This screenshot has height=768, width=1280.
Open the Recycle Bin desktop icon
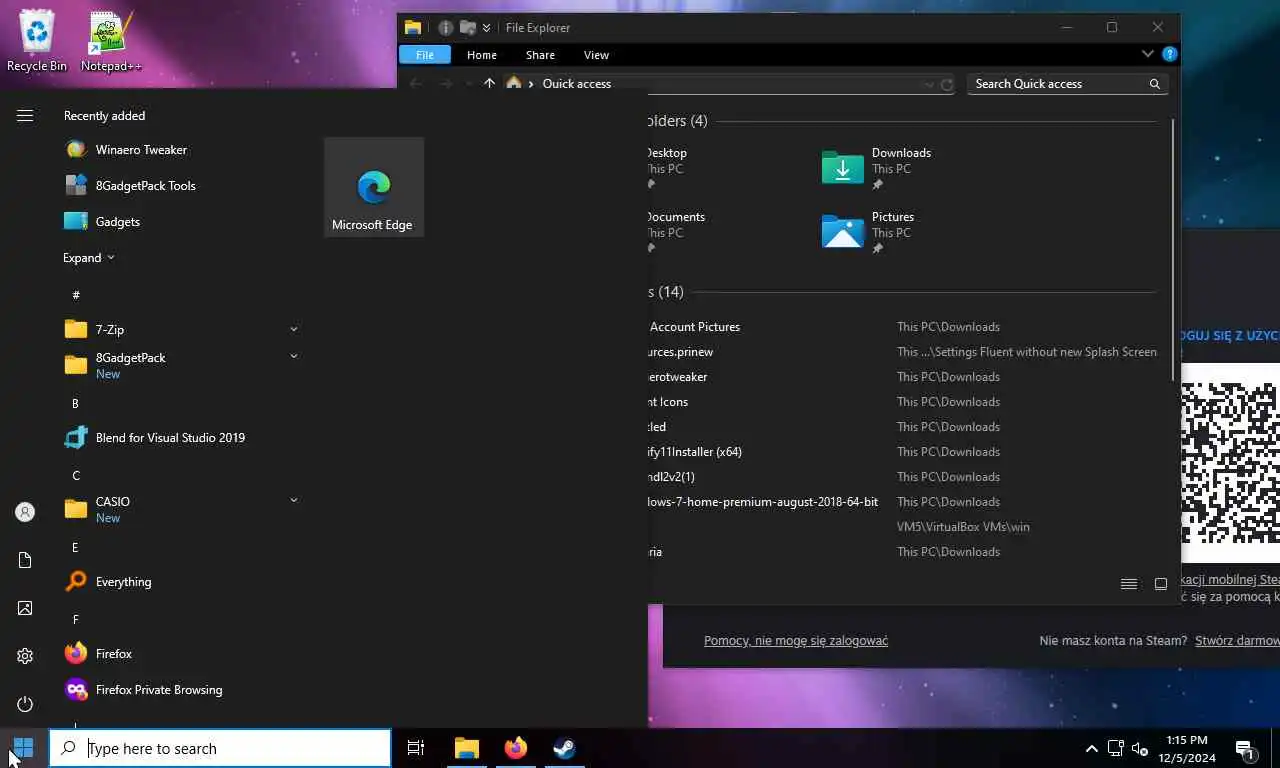37,40
